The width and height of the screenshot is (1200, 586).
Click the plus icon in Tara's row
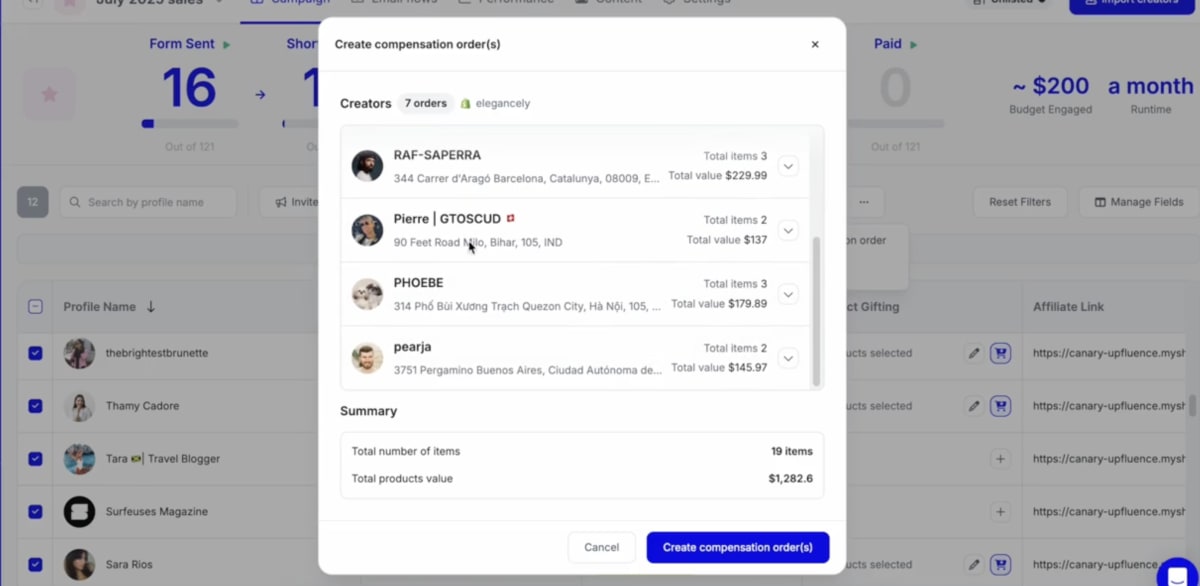pos(1000,459)
